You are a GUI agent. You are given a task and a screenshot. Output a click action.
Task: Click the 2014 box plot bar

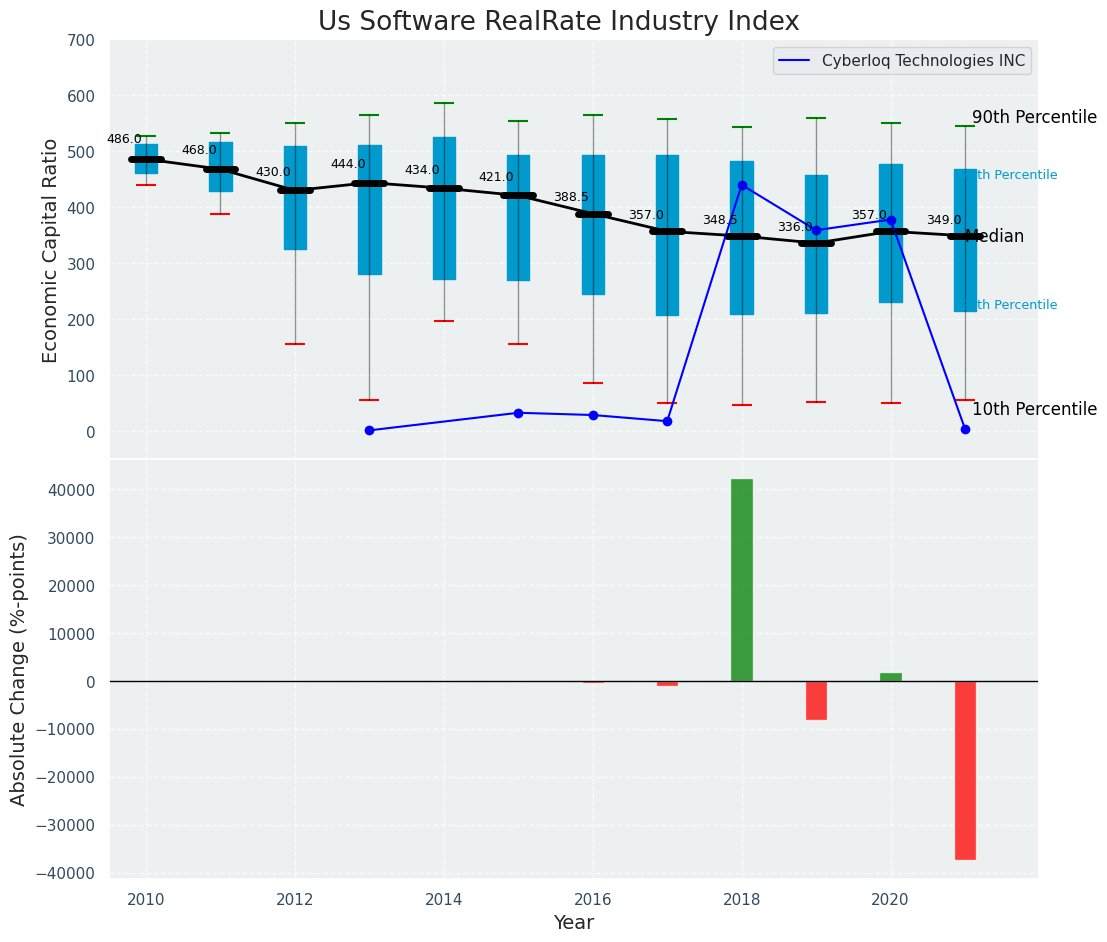click(x=444, y=208)
